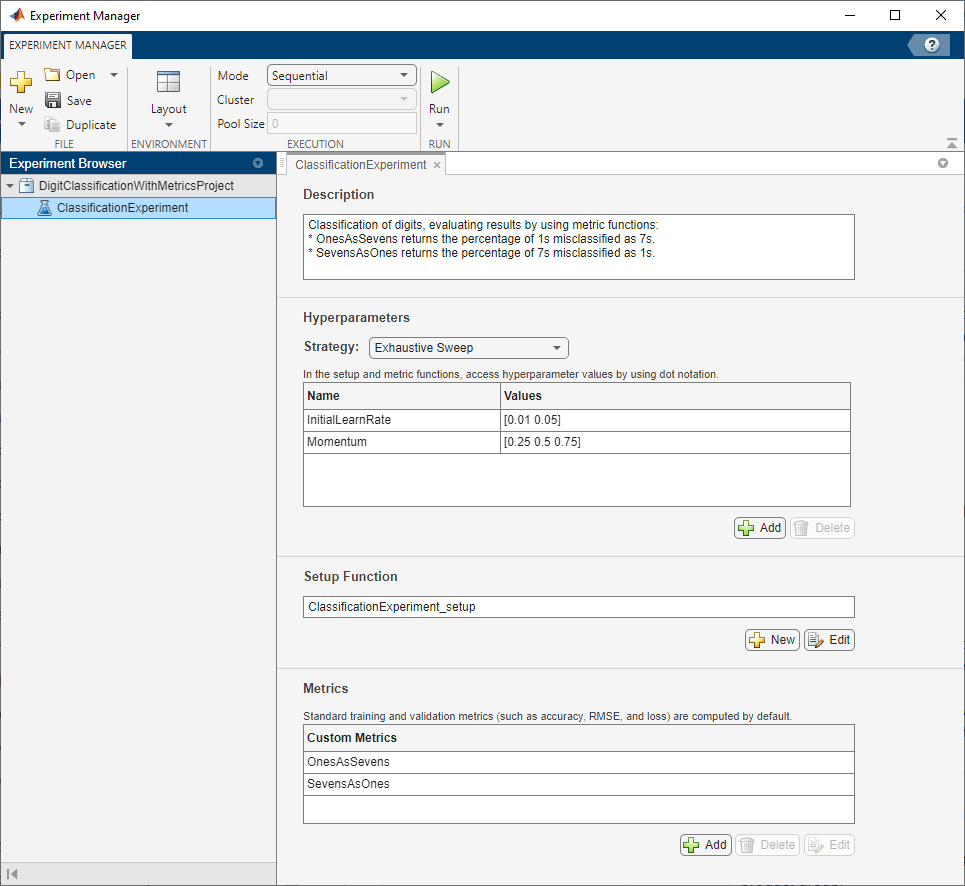This screenshot has width=965, height=886.
Task: Close the ClassificationExperiment tab
Action: point(437,165)
